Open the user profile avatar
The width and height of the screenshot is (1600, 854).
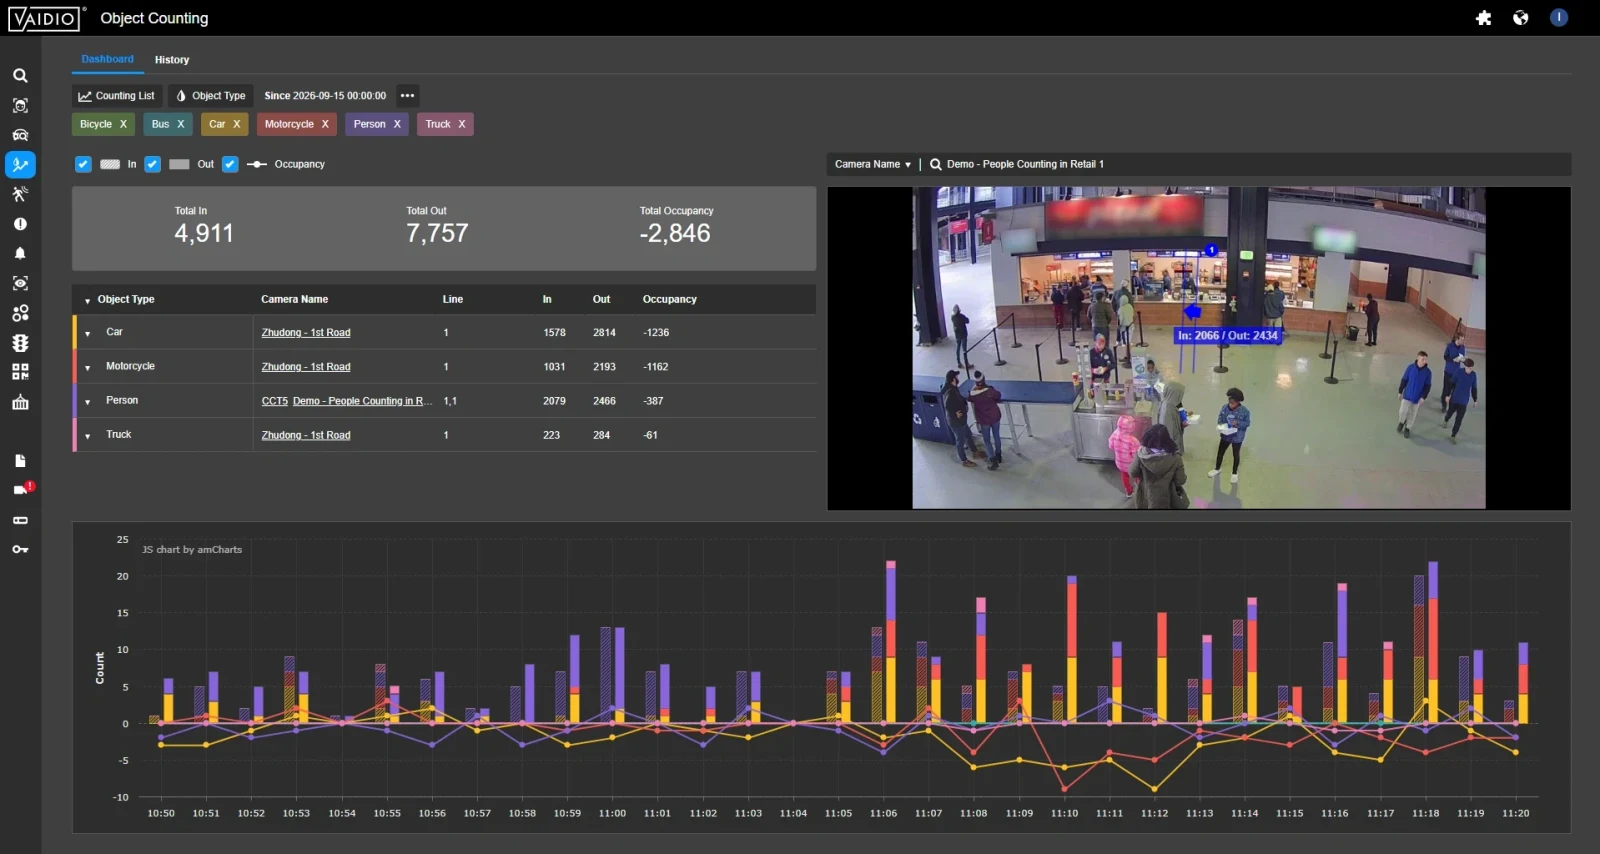(1559, 18)
